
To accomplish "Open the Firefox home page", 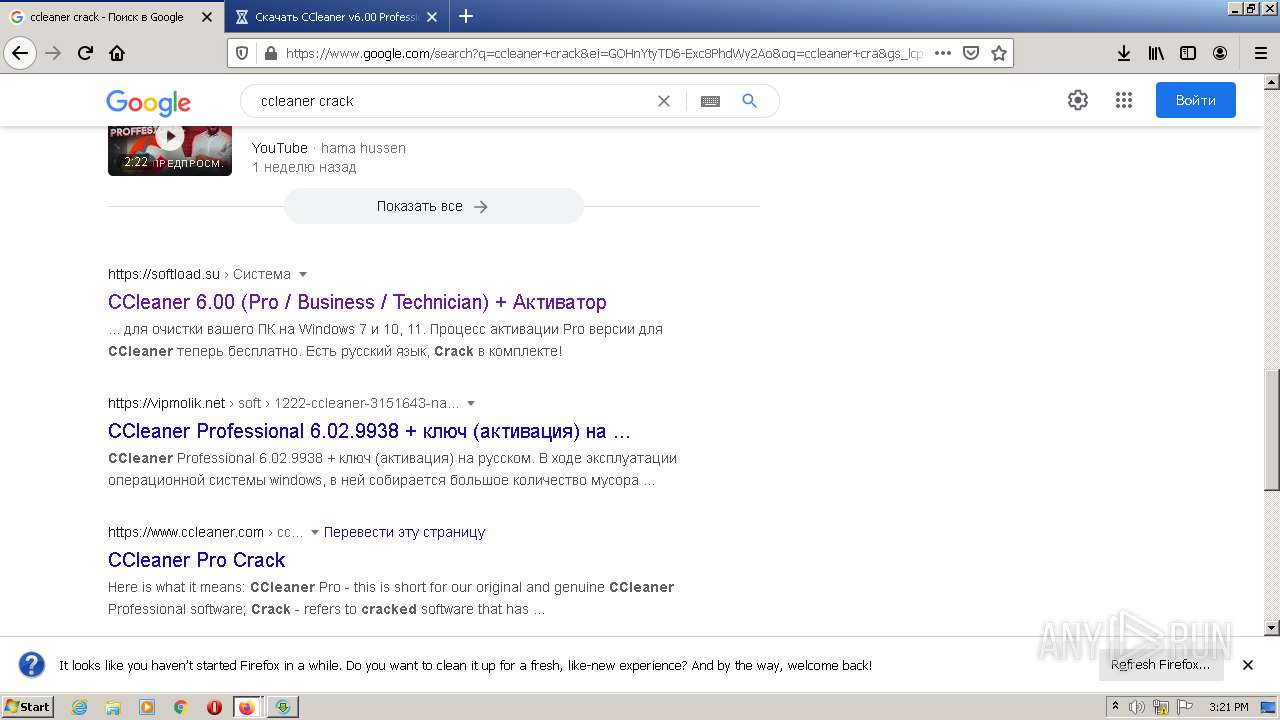I will (117, 53).
